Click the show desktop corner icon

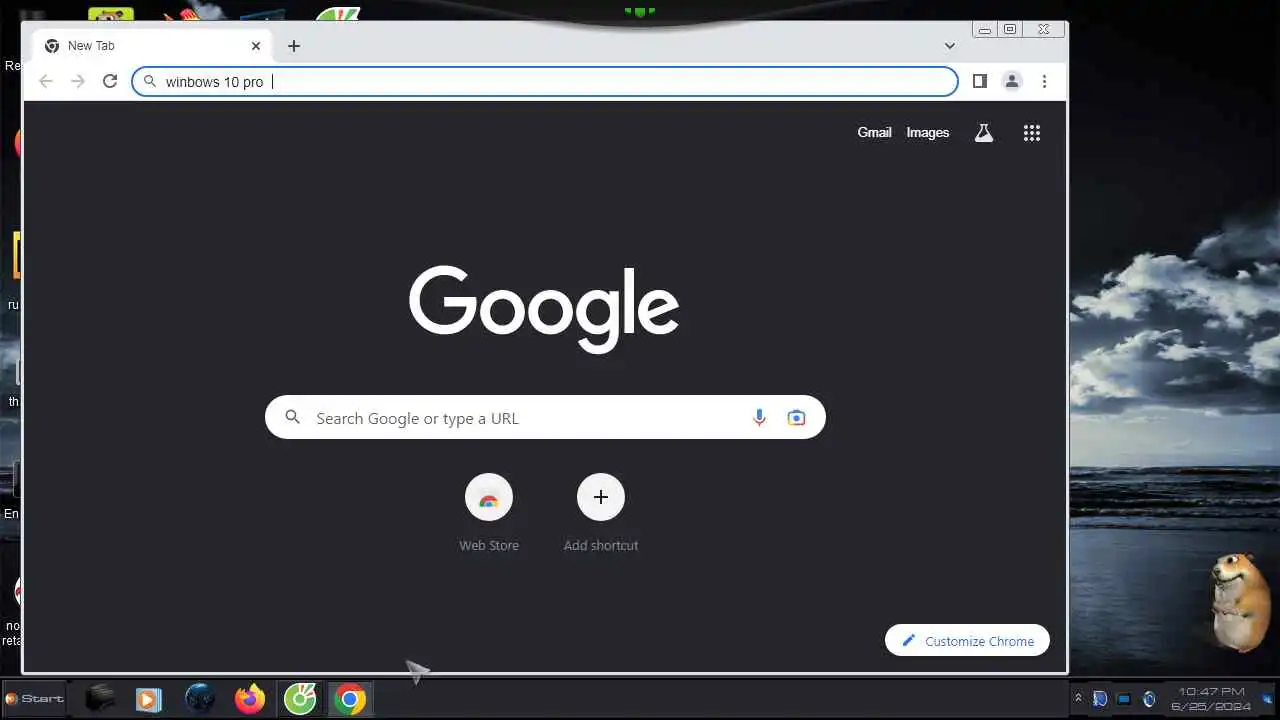click(x=1267, y=698)
